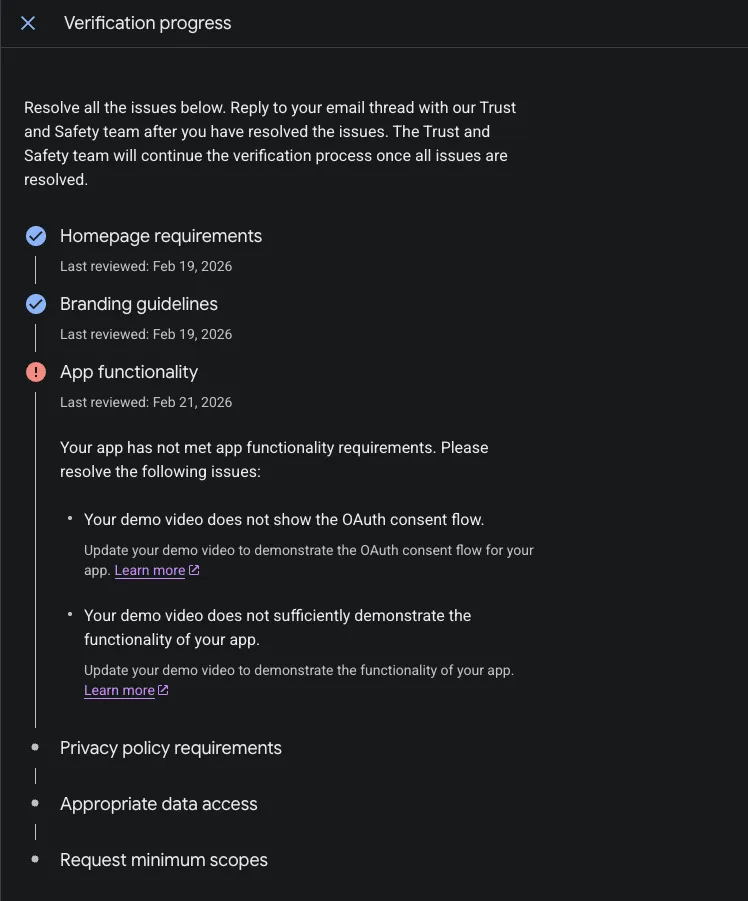
Task: Click the App functionality error icon
Action: tap(36, 372)
